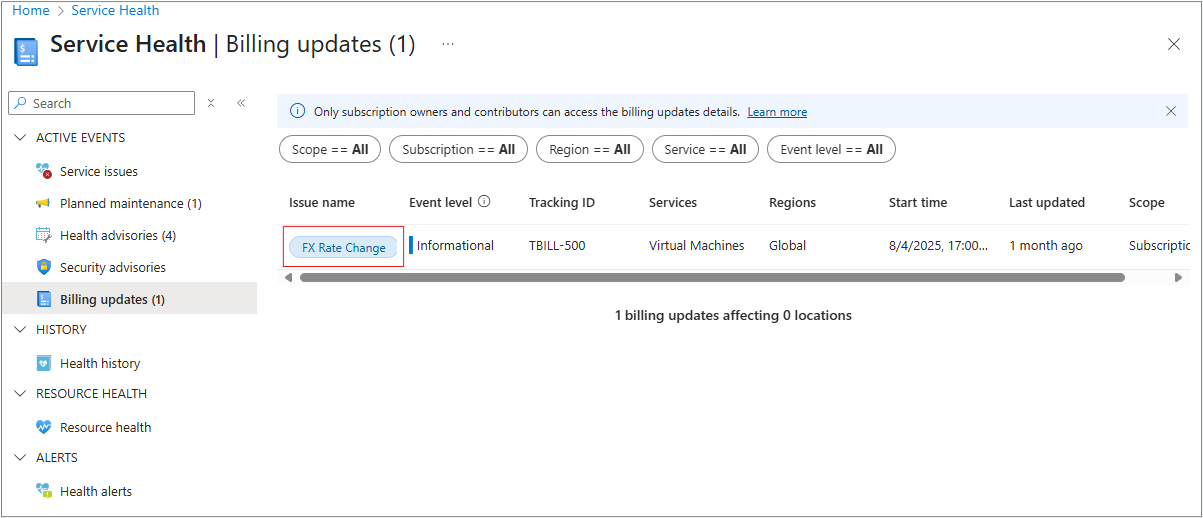Image resolution: width=1203 pixels, height=518 pixels.
Task: Click the Billing updates sidebar icon
Action: (x=43, y=300)
